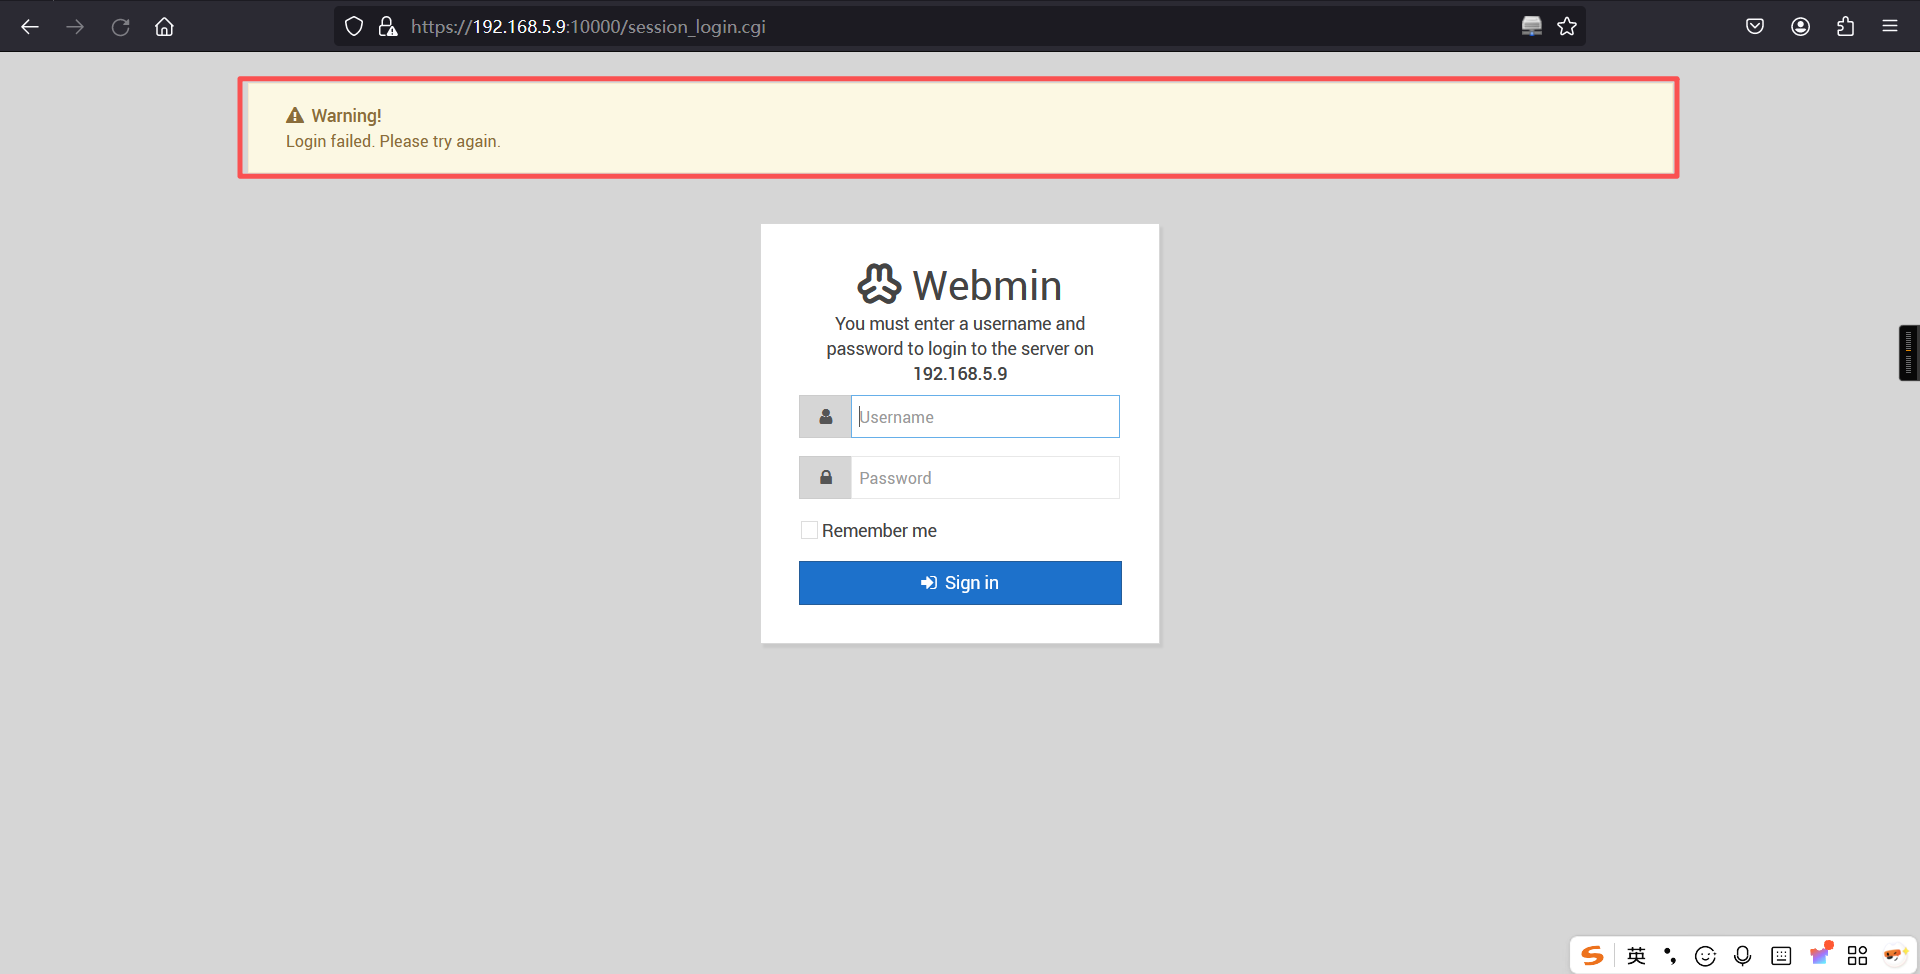Open the extensions puzzle menu

pos(1845,27)
